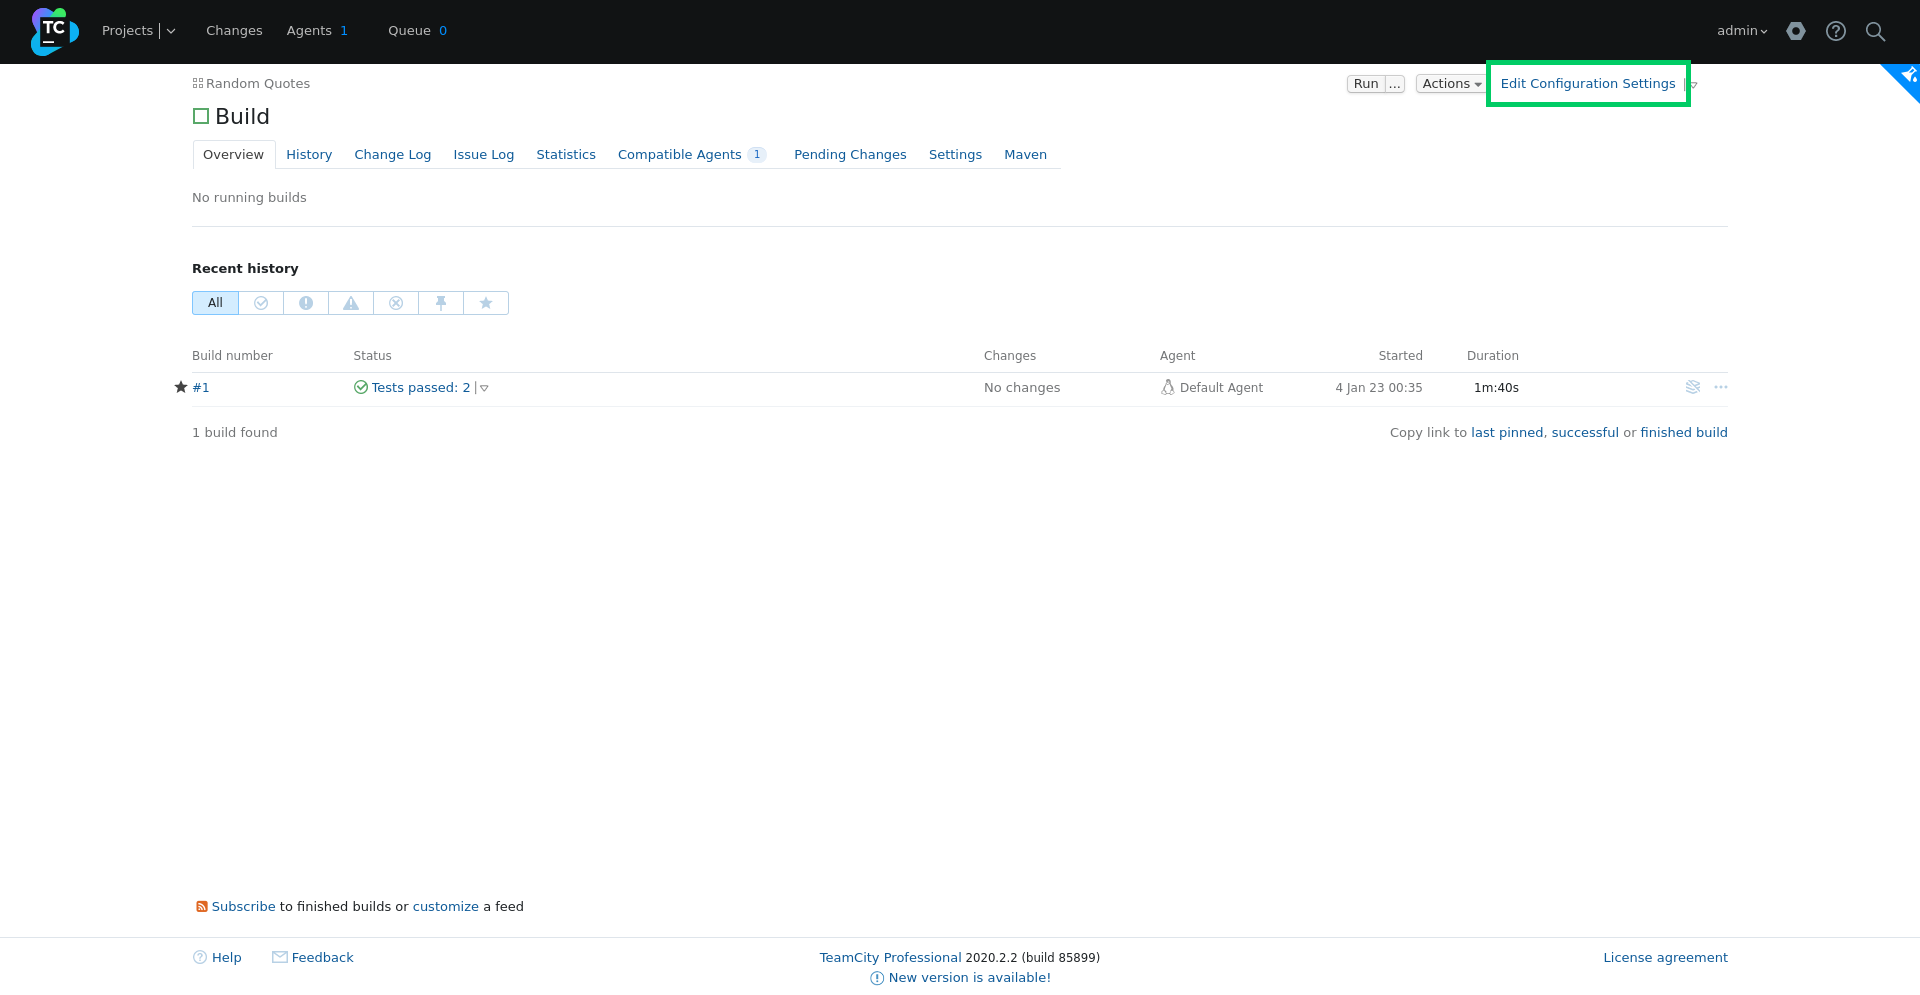
Task: Click the Build status square icon
Action: coord(201,116)
